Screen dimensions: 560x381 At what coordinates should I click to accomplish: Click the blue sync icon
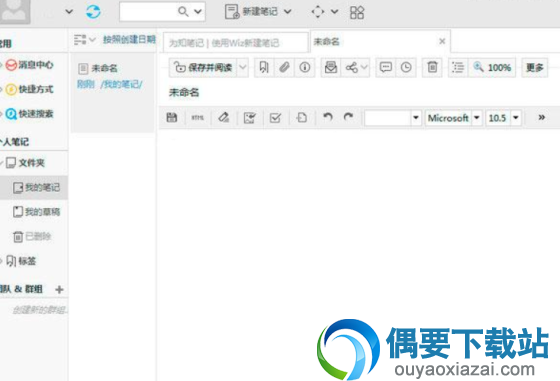click(93, 11)
